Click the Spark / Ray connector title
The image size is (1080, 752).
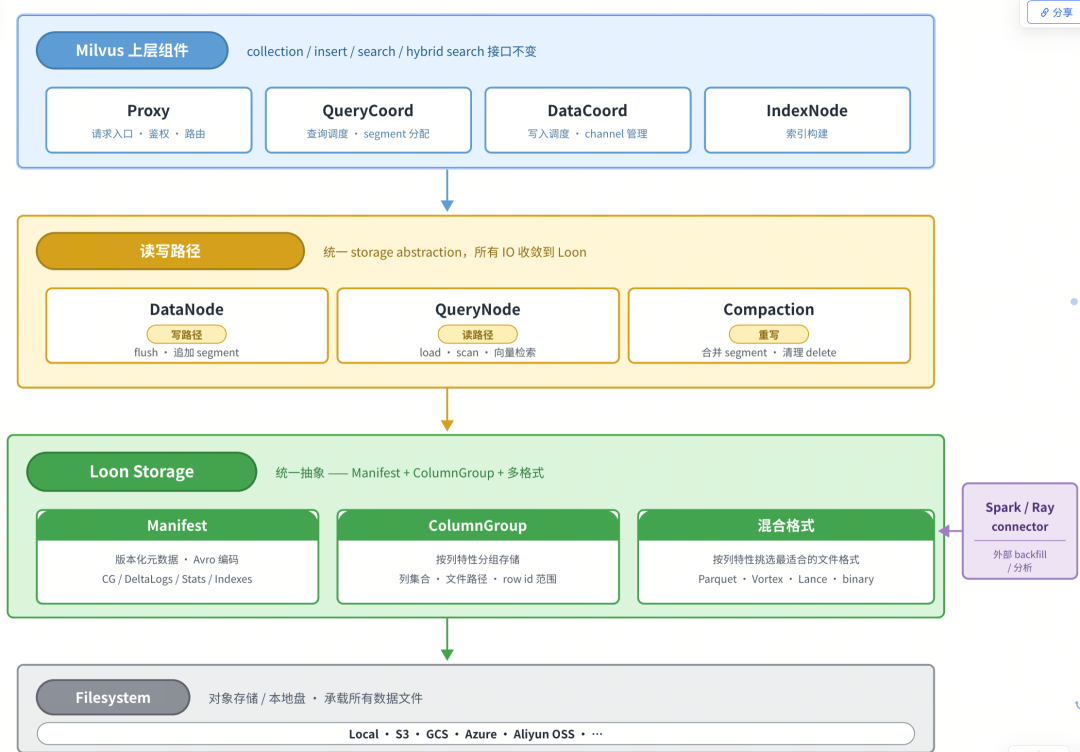click(1020, 517)
